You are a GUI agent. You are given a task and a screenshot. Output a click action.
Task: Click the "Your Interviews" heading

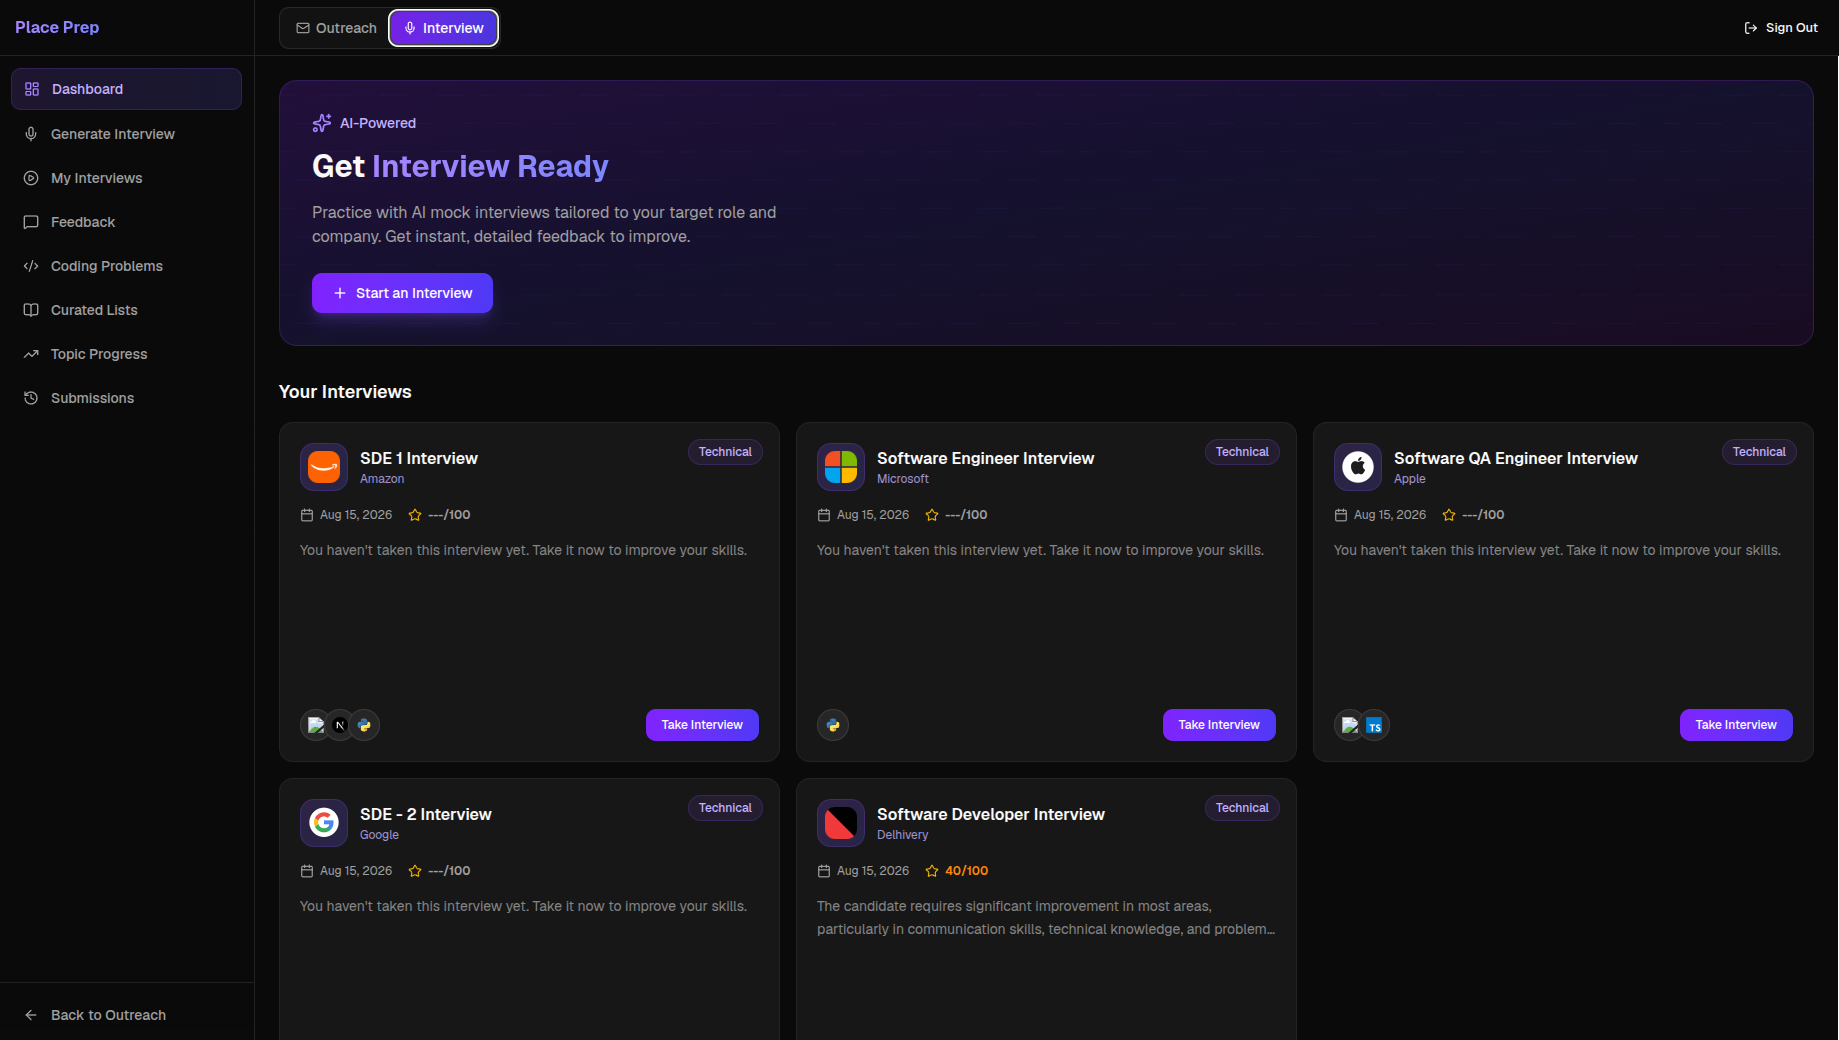[x=345, y=392]
